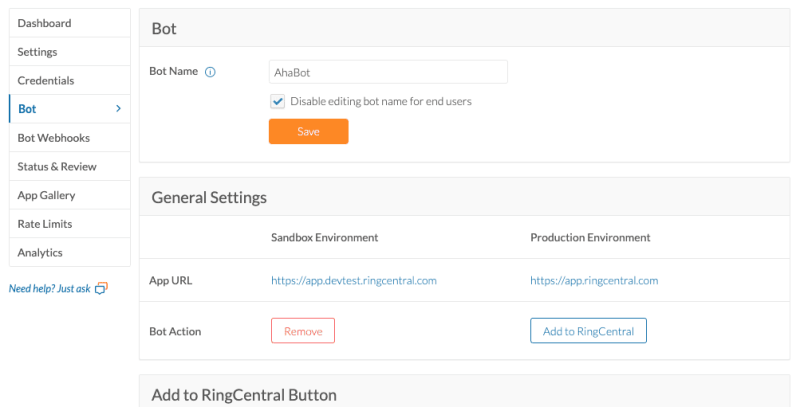
Task: Click the orange Save button
Action: pyautogui.click(x=308, y=131)
